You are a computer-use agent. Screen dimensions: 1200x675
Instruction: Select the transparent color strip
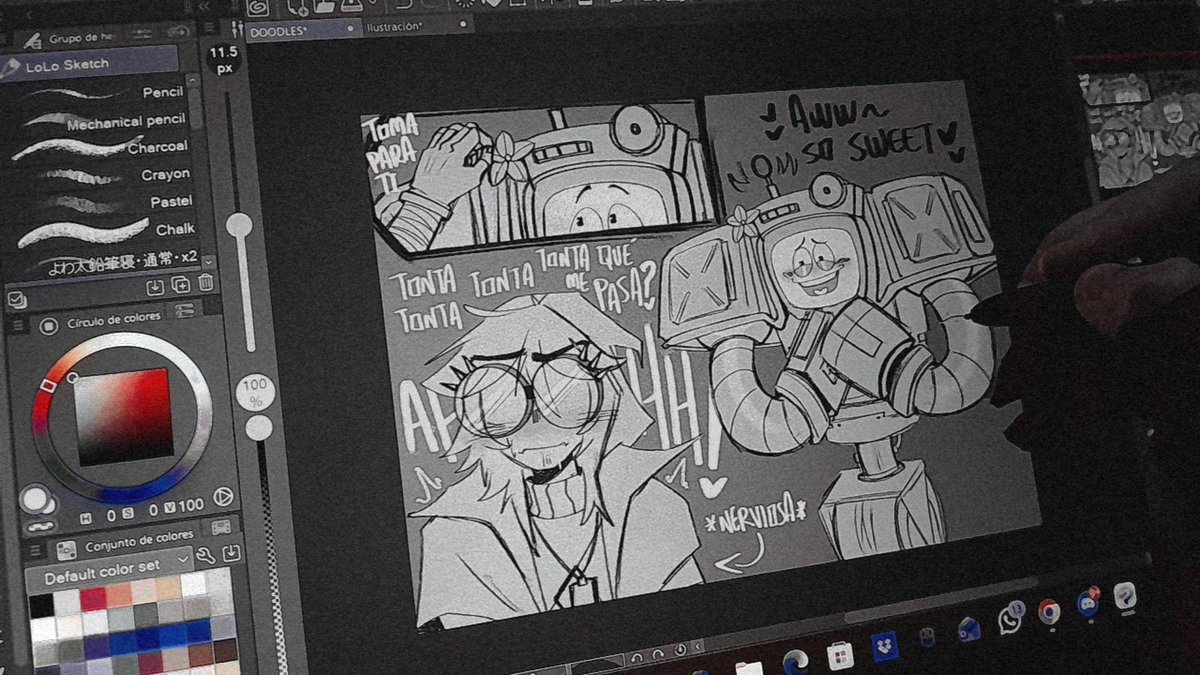pyautogui.click(x=40, y=526)
